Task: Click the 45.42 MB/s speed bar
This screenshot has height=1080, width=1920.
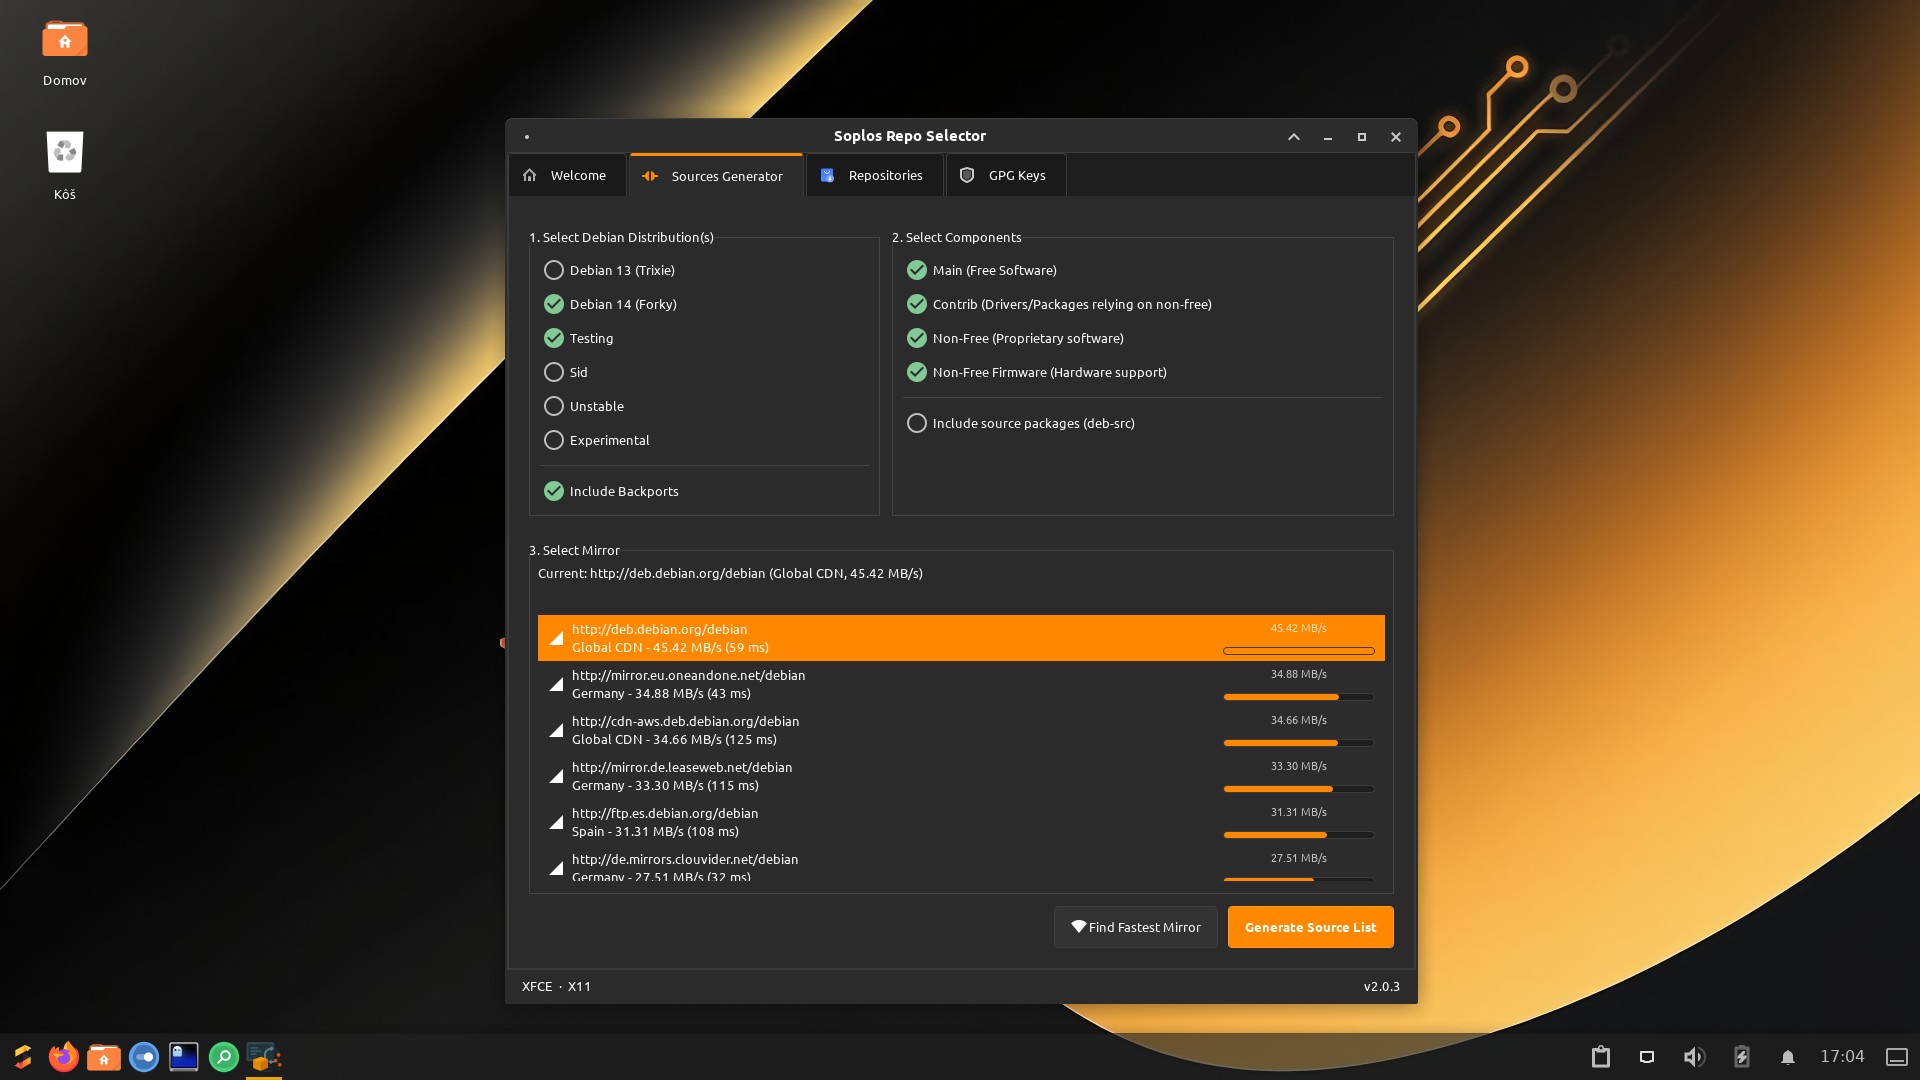Action: tap(1299, 651)
